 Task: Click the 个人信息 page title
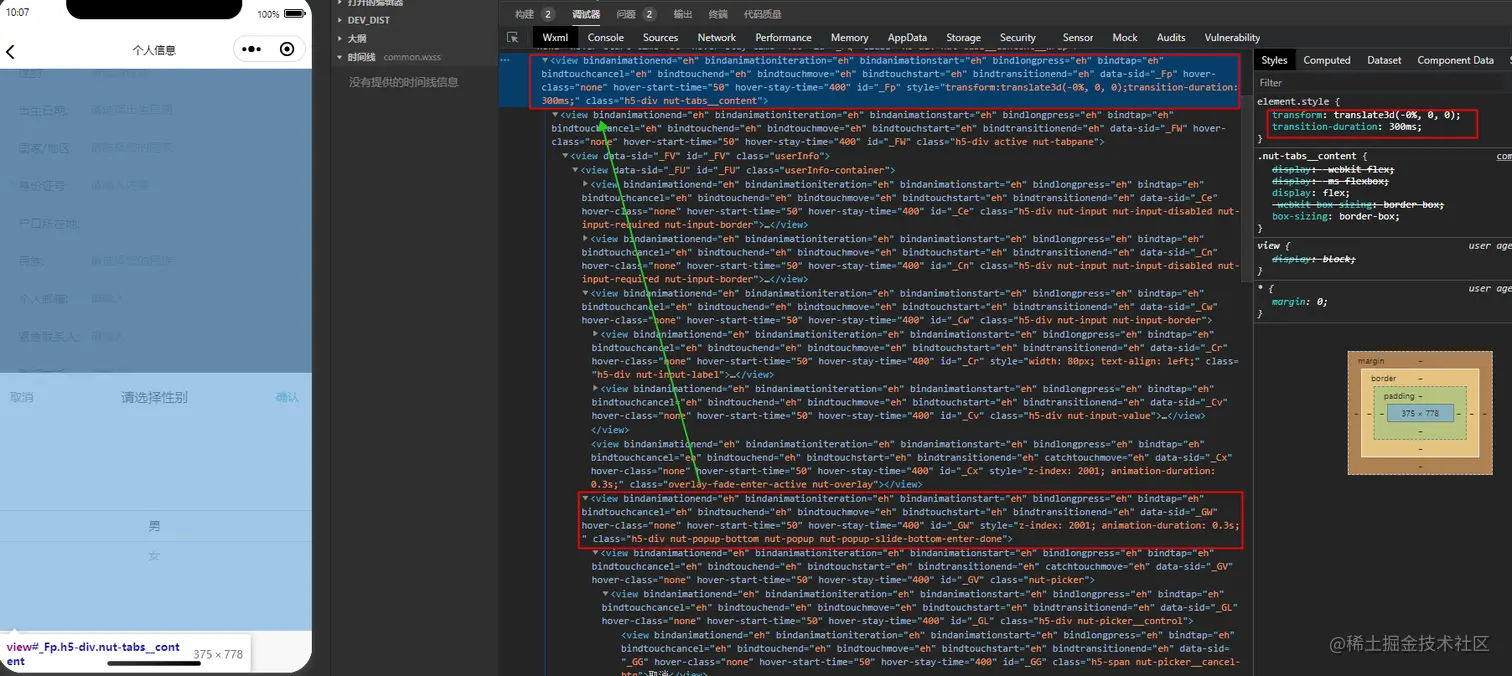coord(154,50)
